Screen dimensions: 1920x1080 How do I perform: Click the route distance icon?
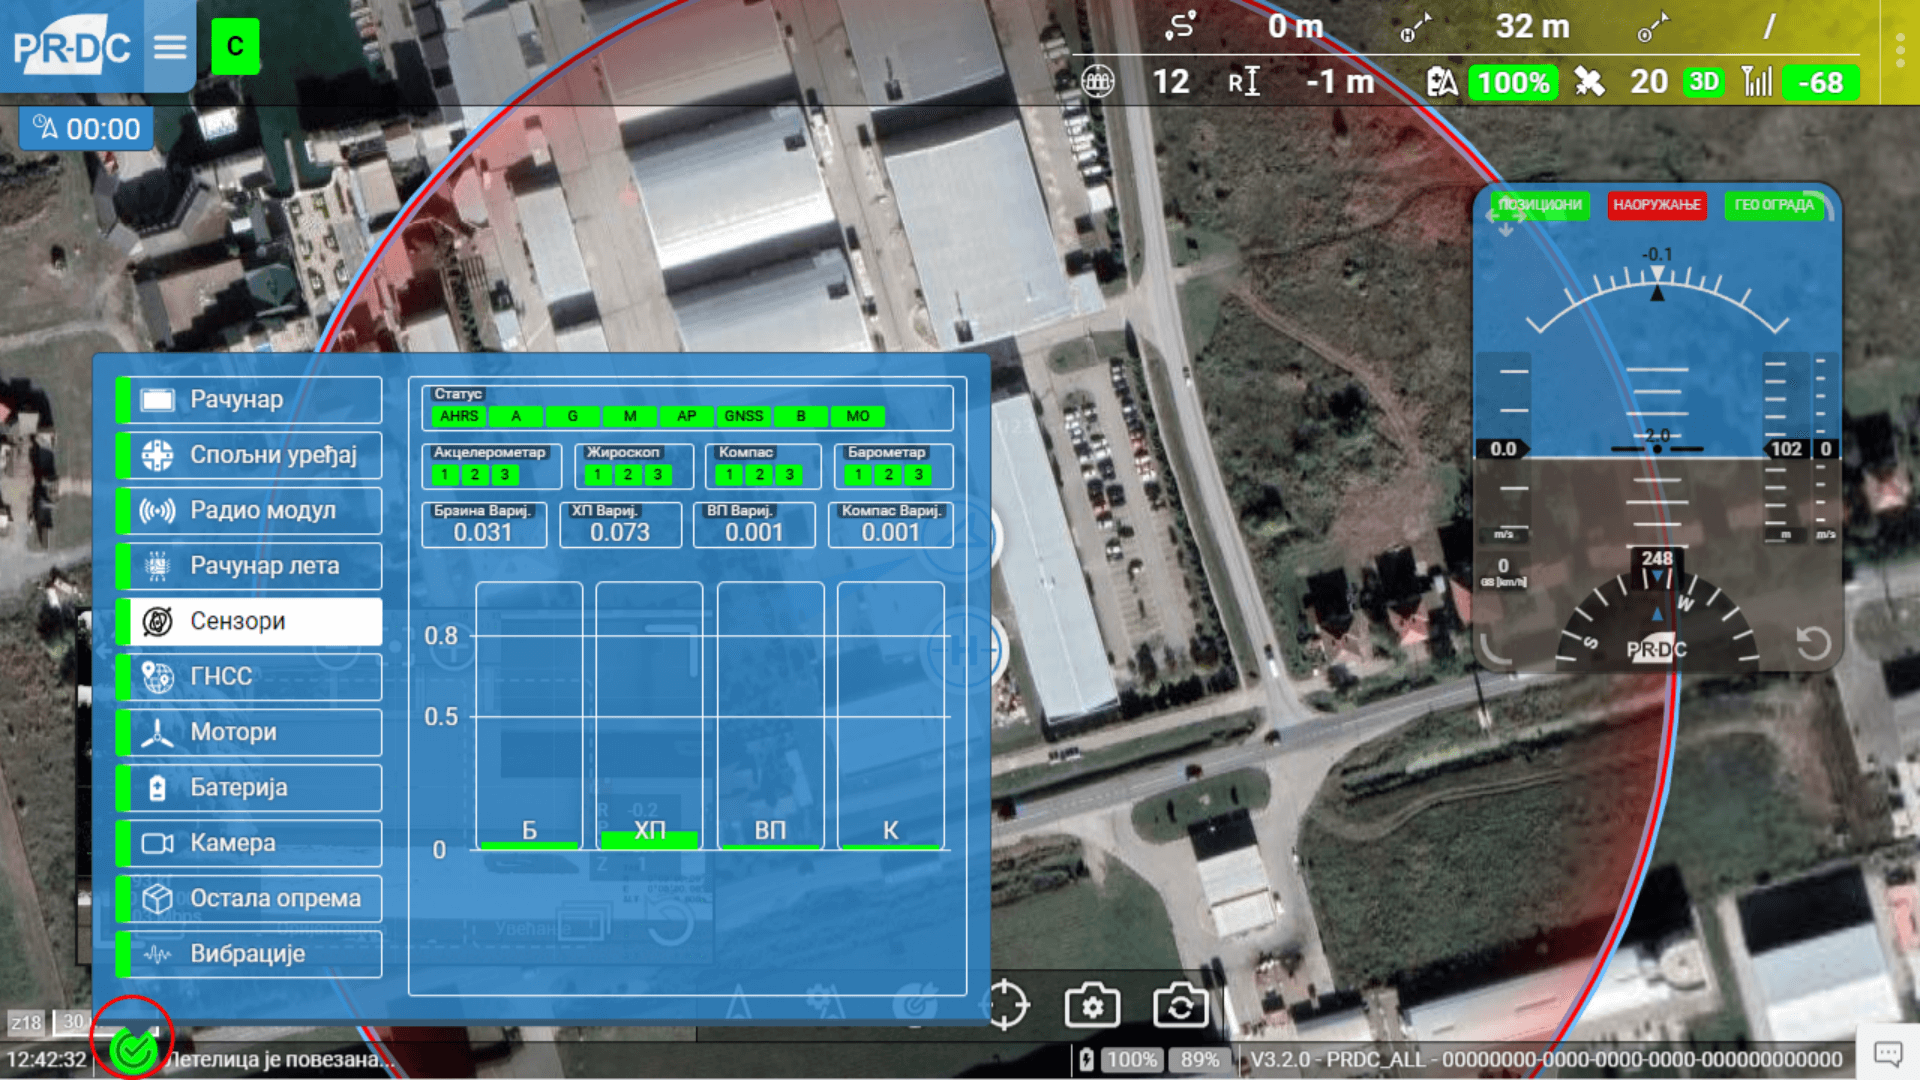1181,26
